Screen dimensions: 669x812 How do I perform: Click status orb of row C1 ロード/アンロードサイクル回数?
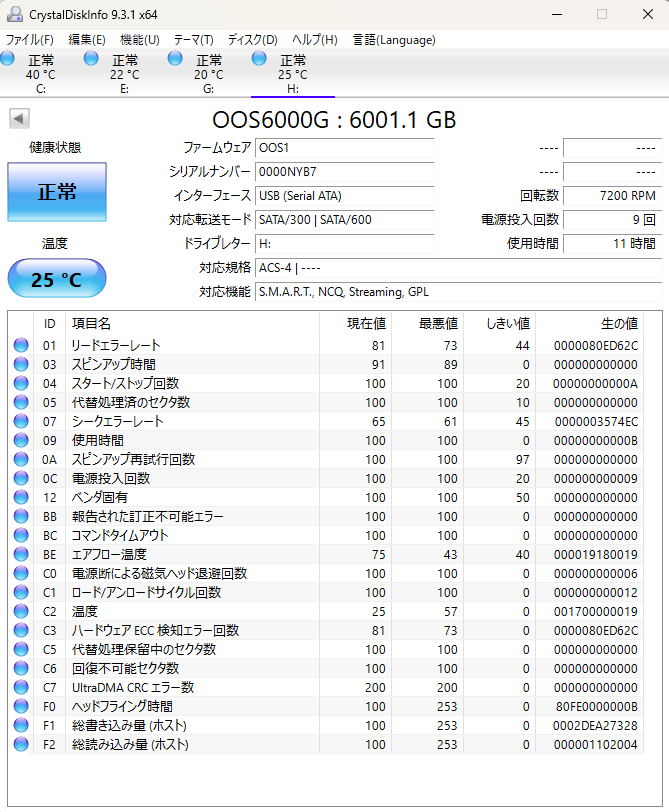pos(21,592)
